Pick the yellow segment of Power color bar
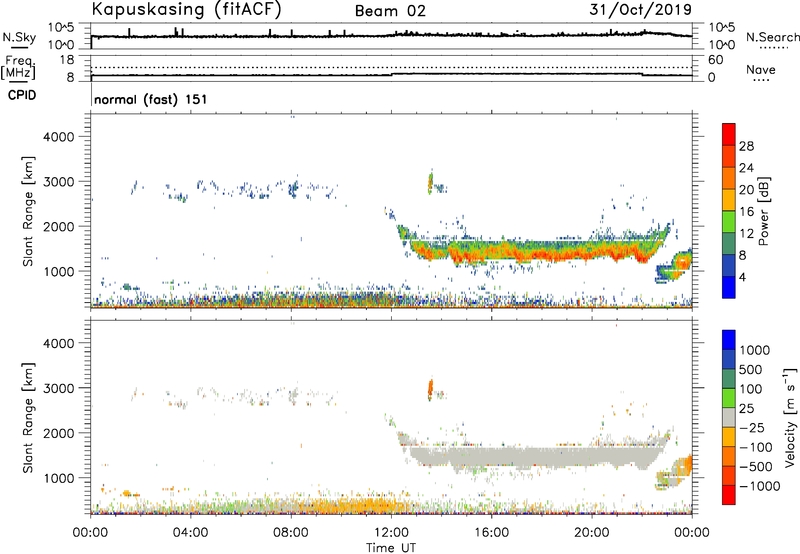The width and height of the screenshot is (800, 554). click(729, 200)
